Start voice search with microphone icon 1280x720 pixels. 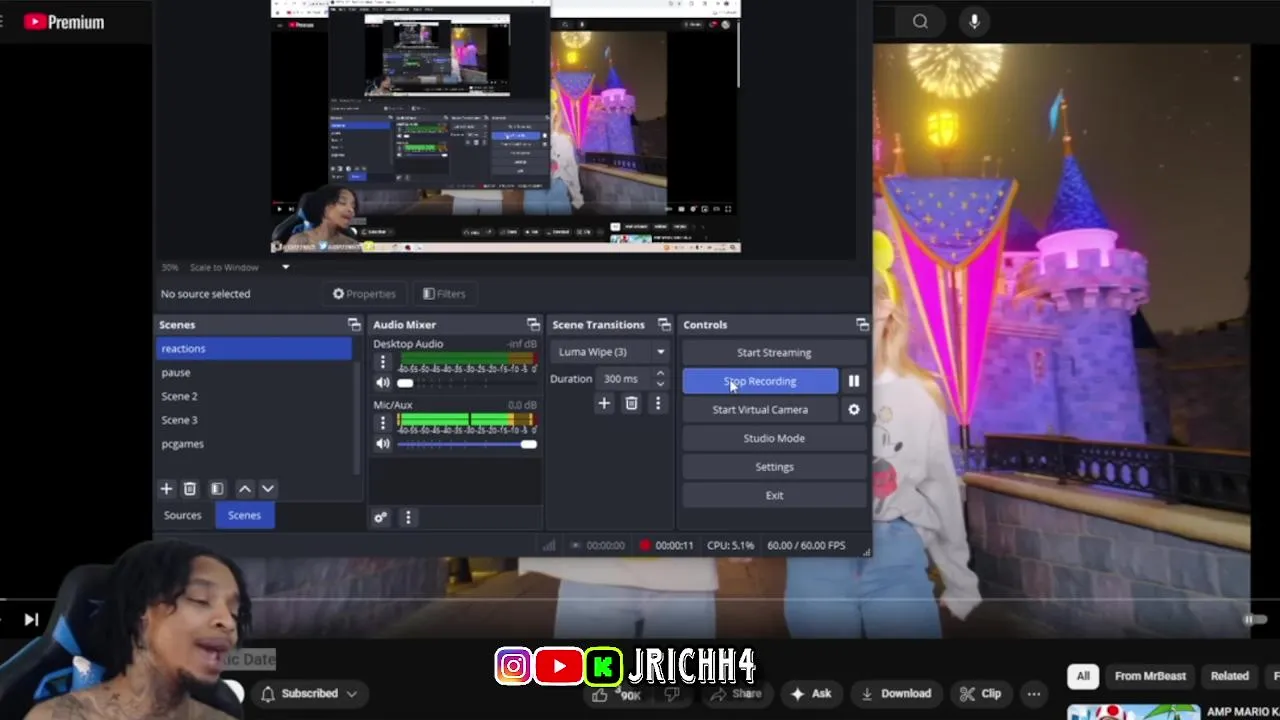[974, 21]
